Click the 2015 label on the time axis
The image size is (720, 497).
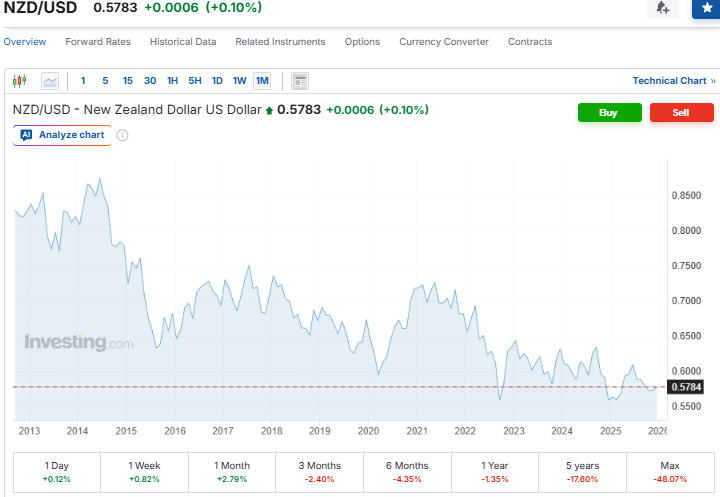(x=126, y=431)
